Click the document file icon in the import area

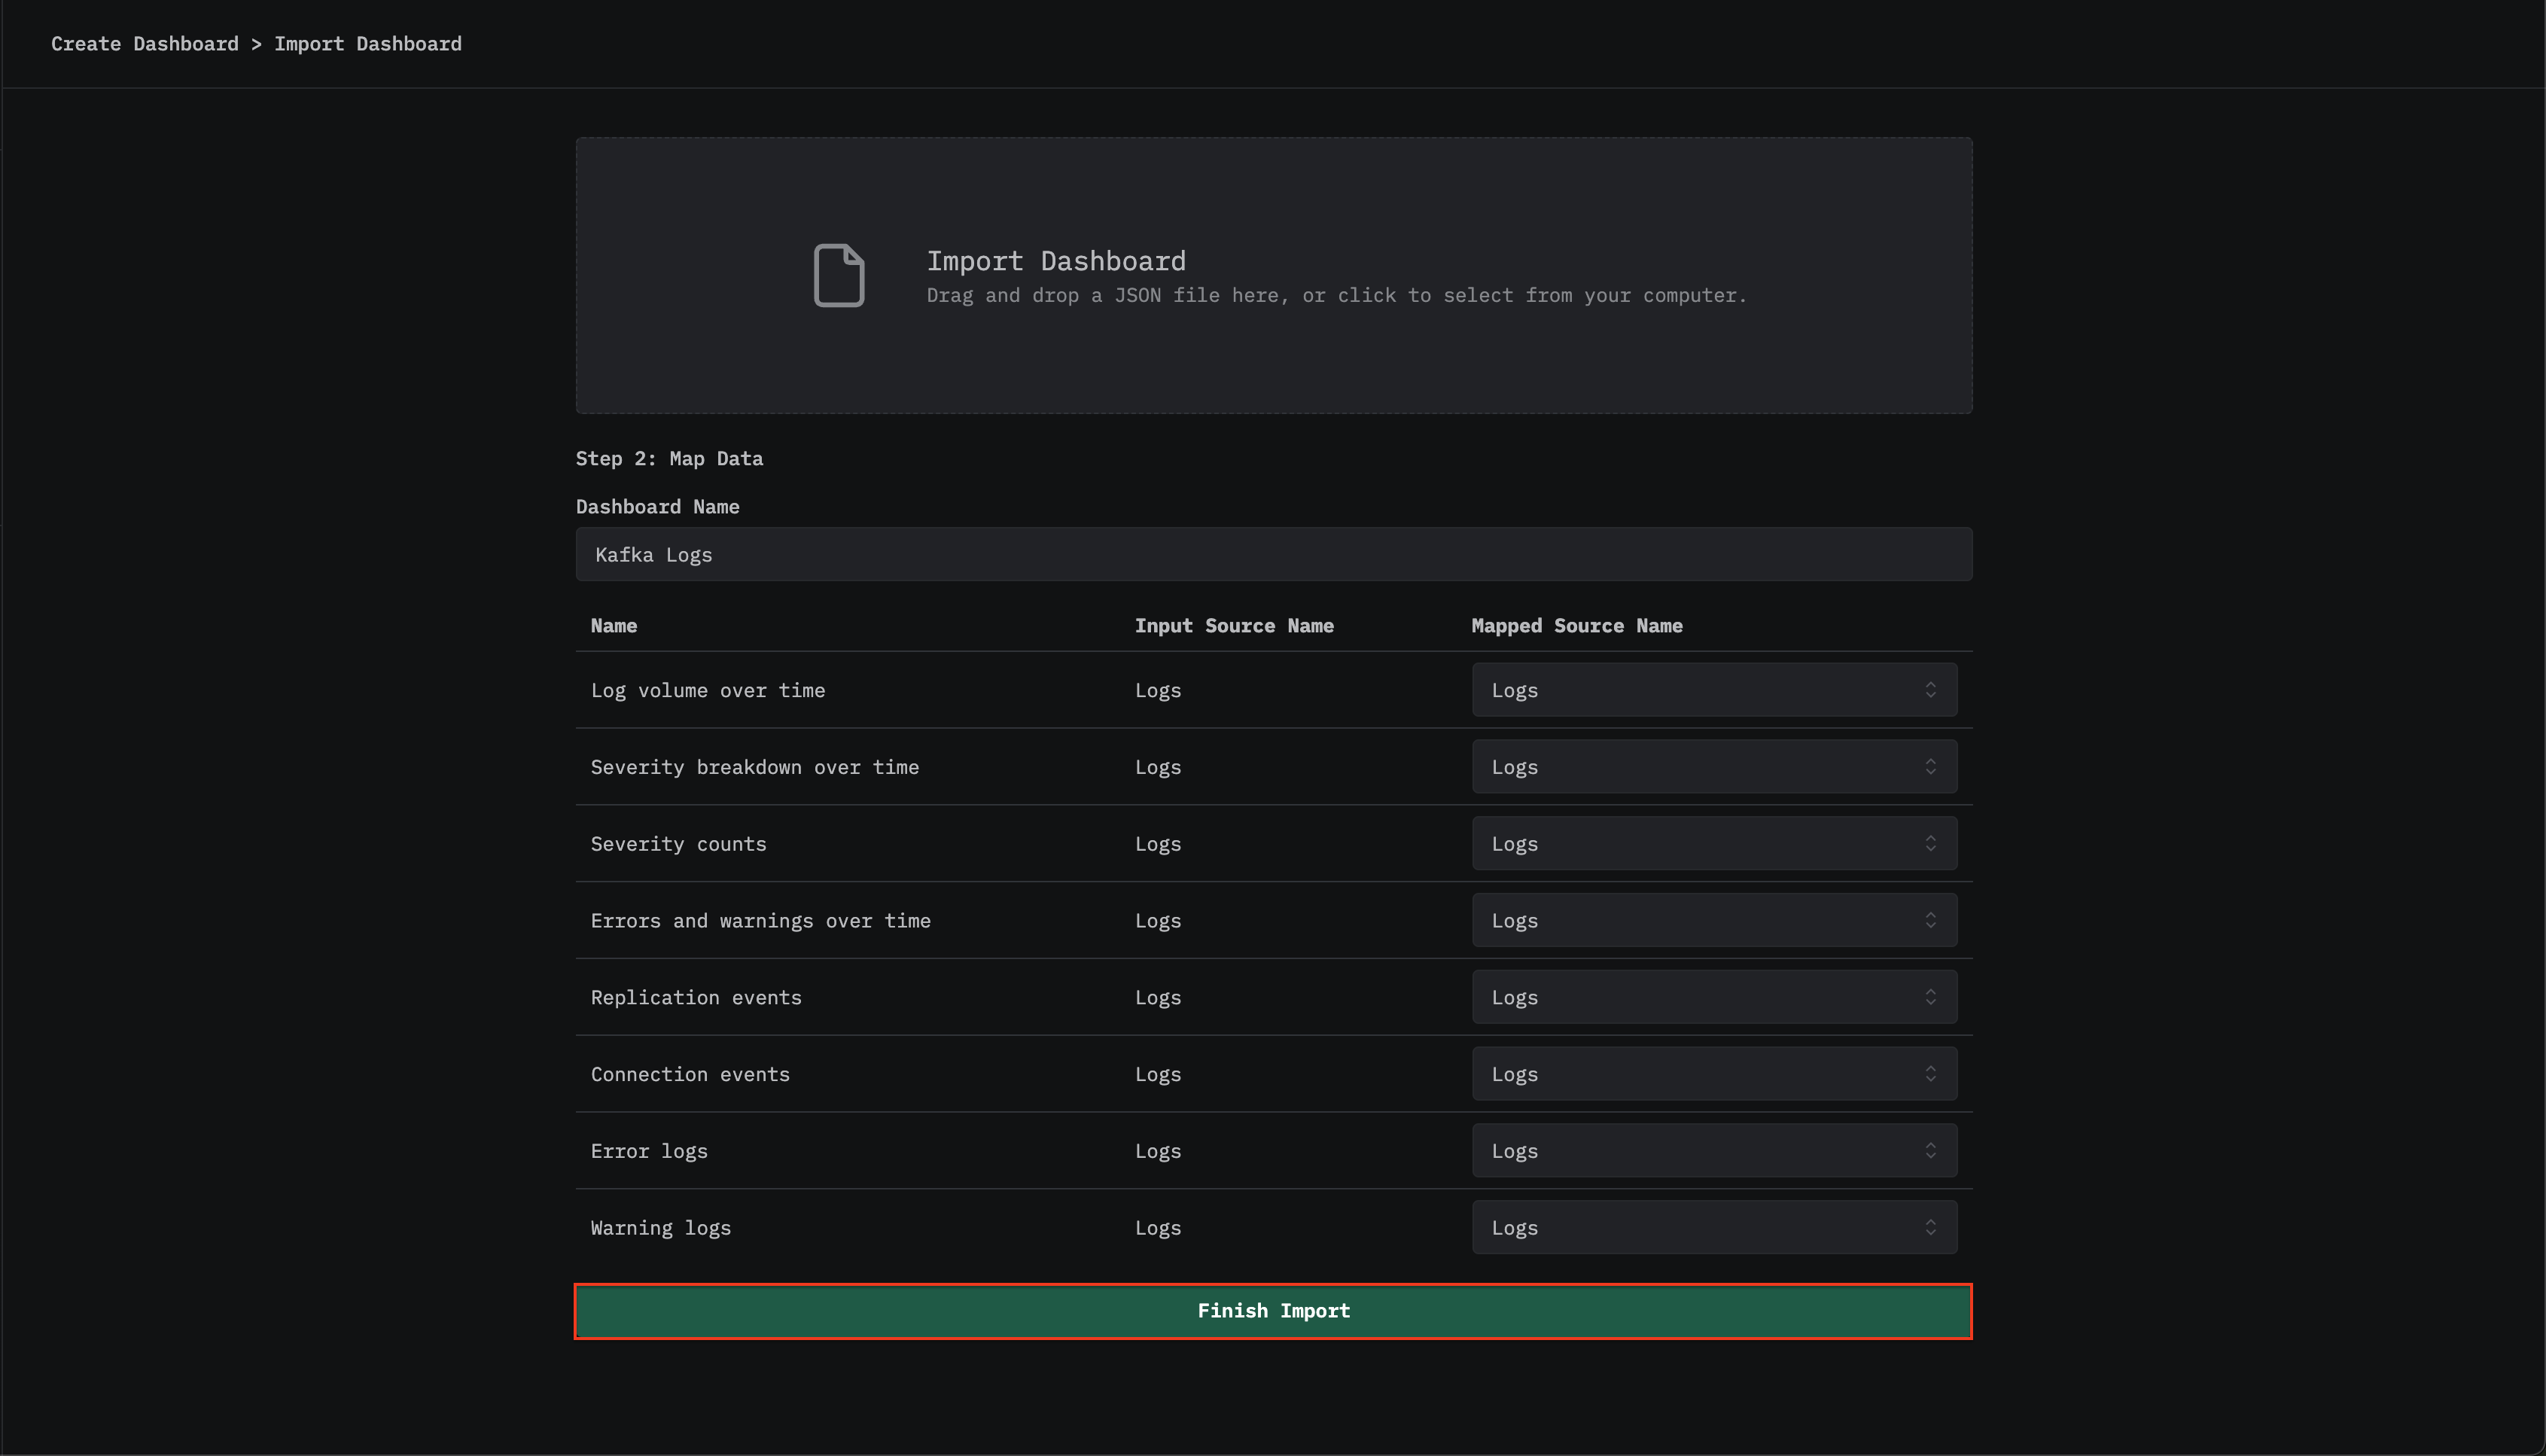[838, 275]
